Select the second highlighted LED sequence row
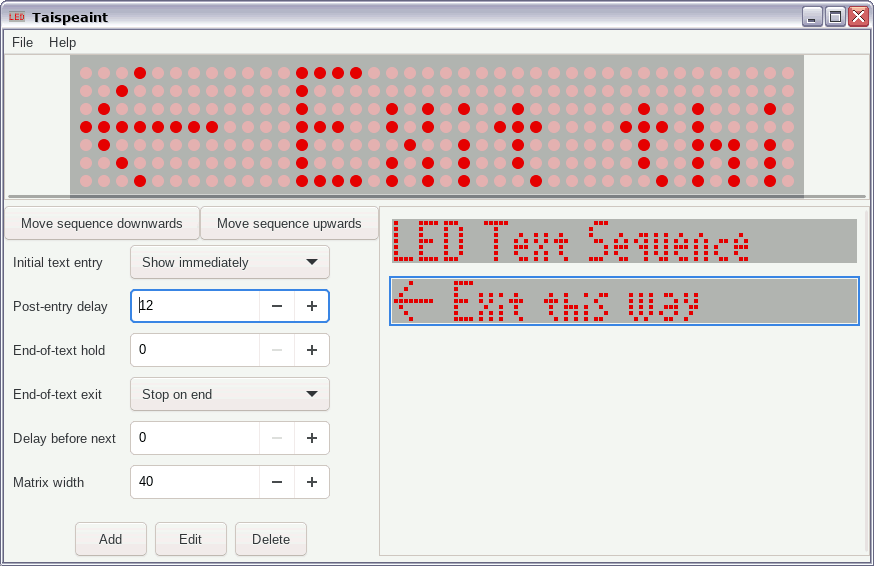Image resolution: width=874 pixels, height=566 pixels. click(x=624, y=301)
